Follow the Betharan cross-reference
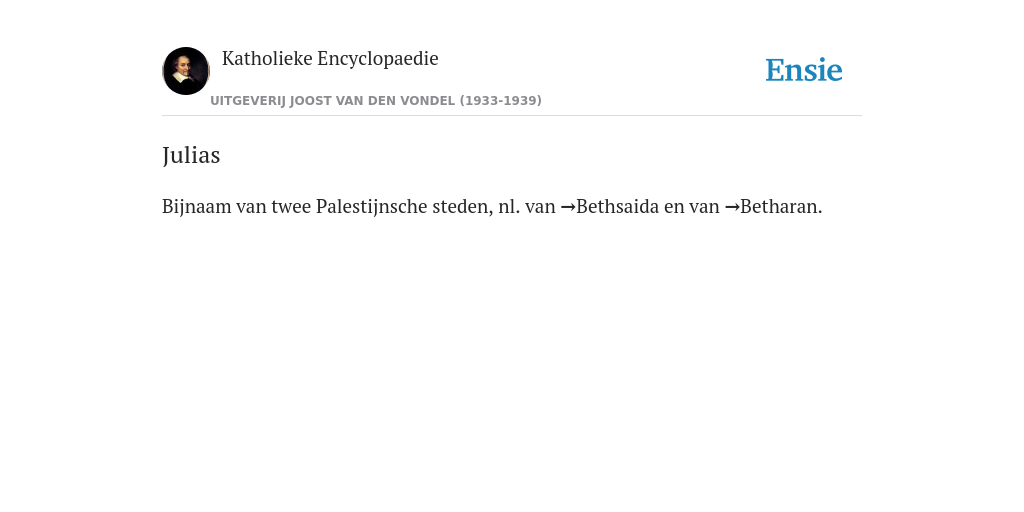Screen dimensions: 1024x512 click(x=781, y=206)
